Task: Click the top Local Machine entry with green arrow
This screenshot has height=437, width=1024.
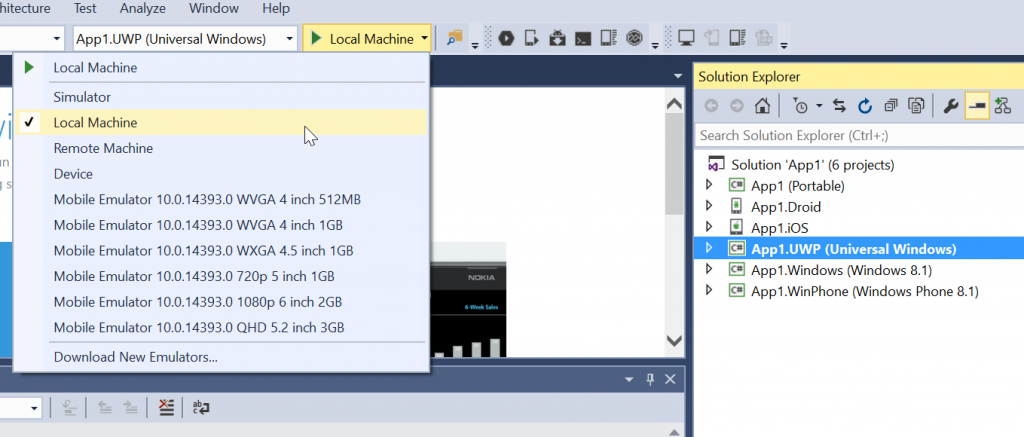Action: 221,67
